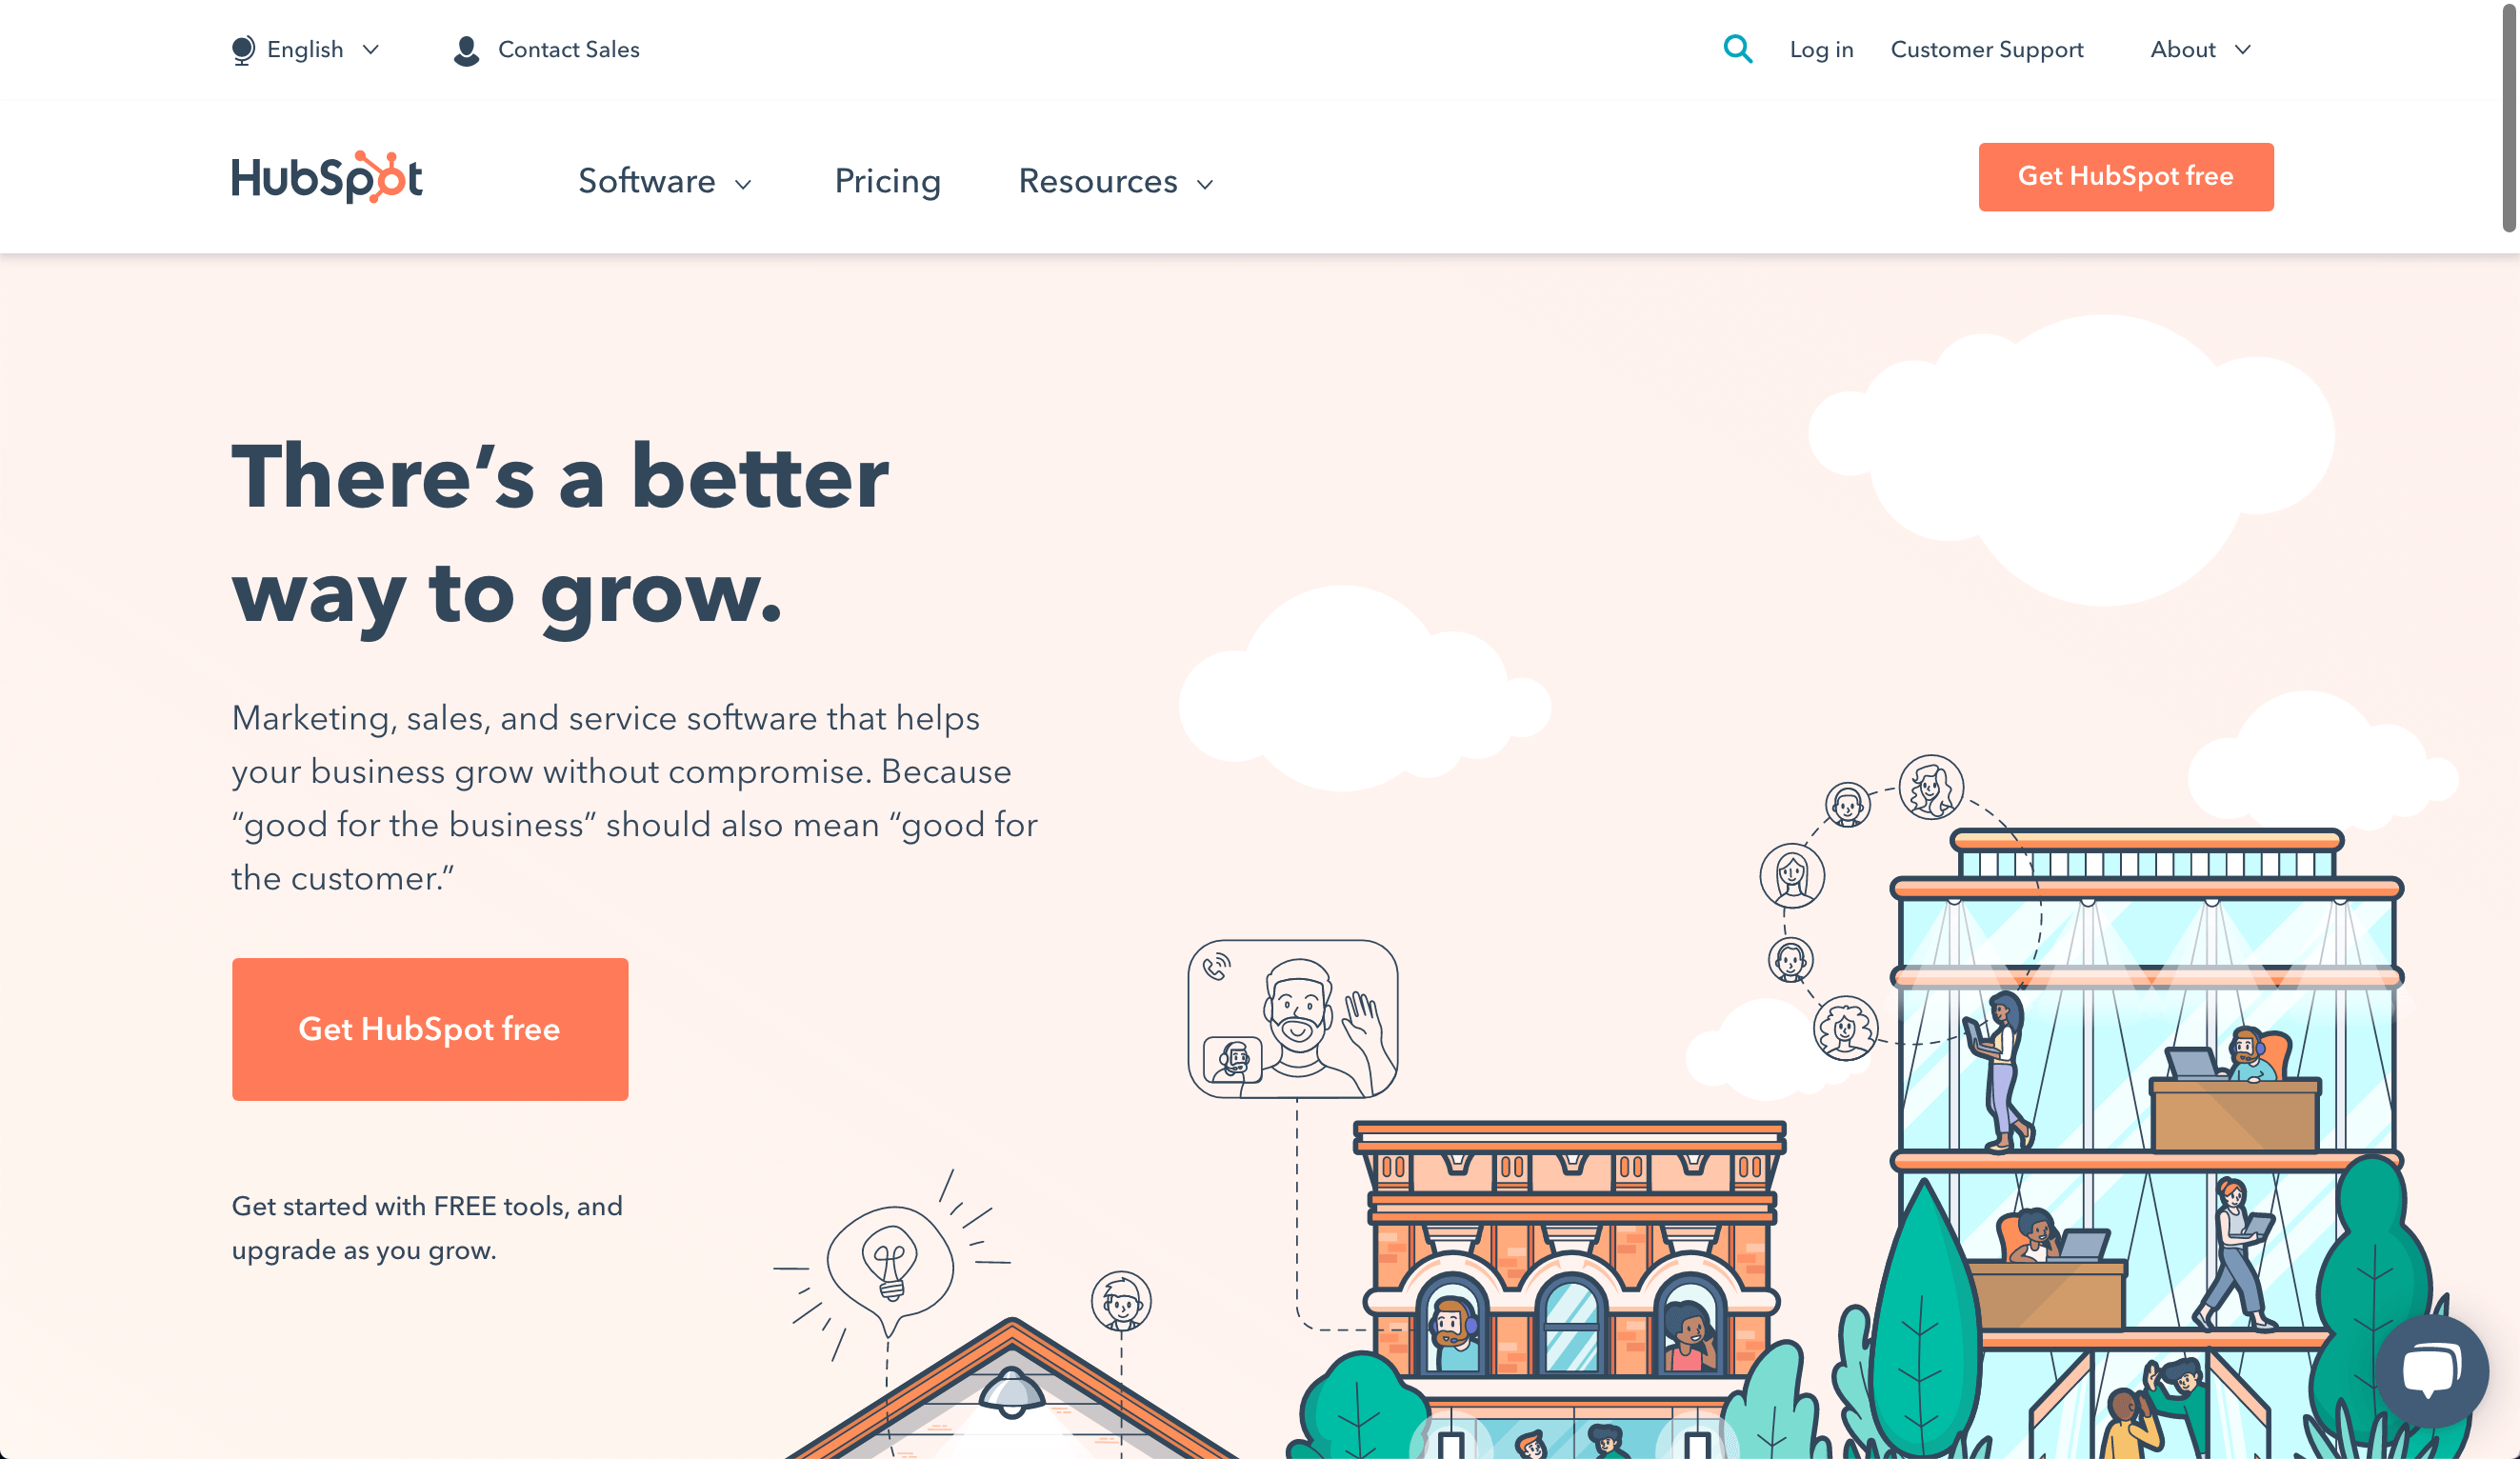Viewport: 2520px width, 1459px height.
Task: Click the Pricing menu item
Action: pyautogui.click(x=888, y=181)
